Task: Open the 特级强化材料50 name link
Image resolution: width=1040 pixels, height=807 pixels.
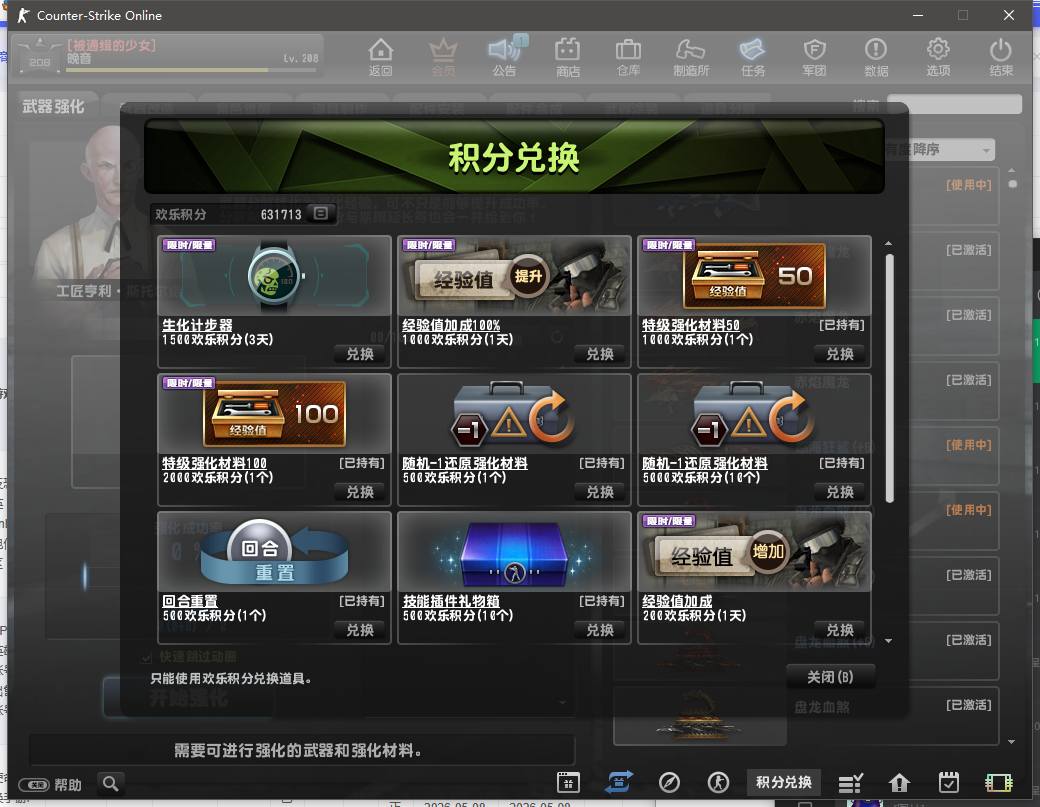Action: click(x=690, y=325)
